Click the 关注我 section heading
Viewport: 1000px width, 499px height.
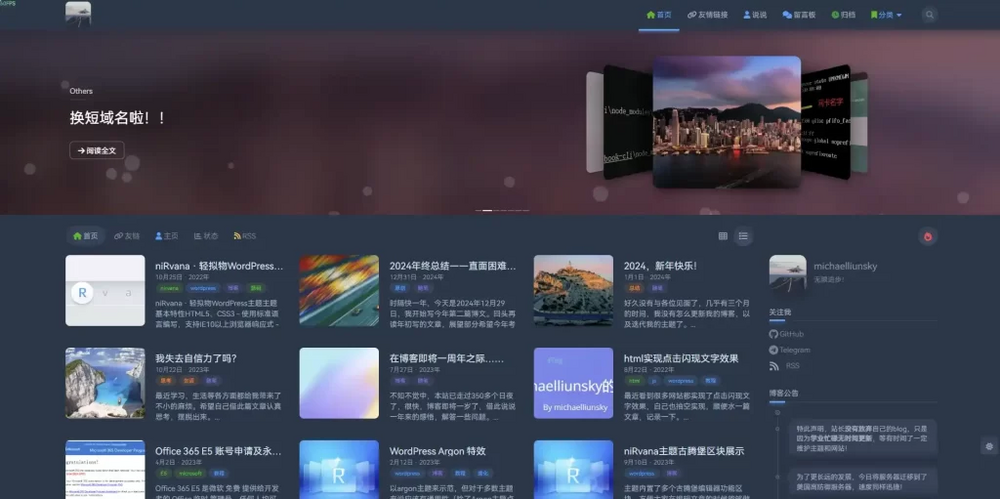780,312
